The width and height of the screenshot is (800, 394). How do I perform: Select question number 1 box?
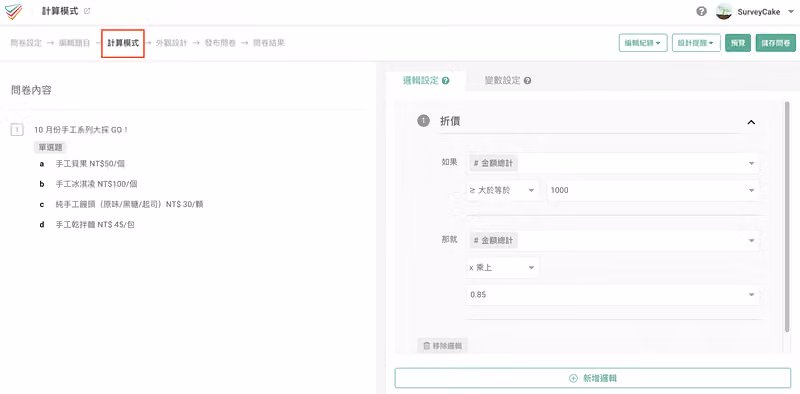17,130
